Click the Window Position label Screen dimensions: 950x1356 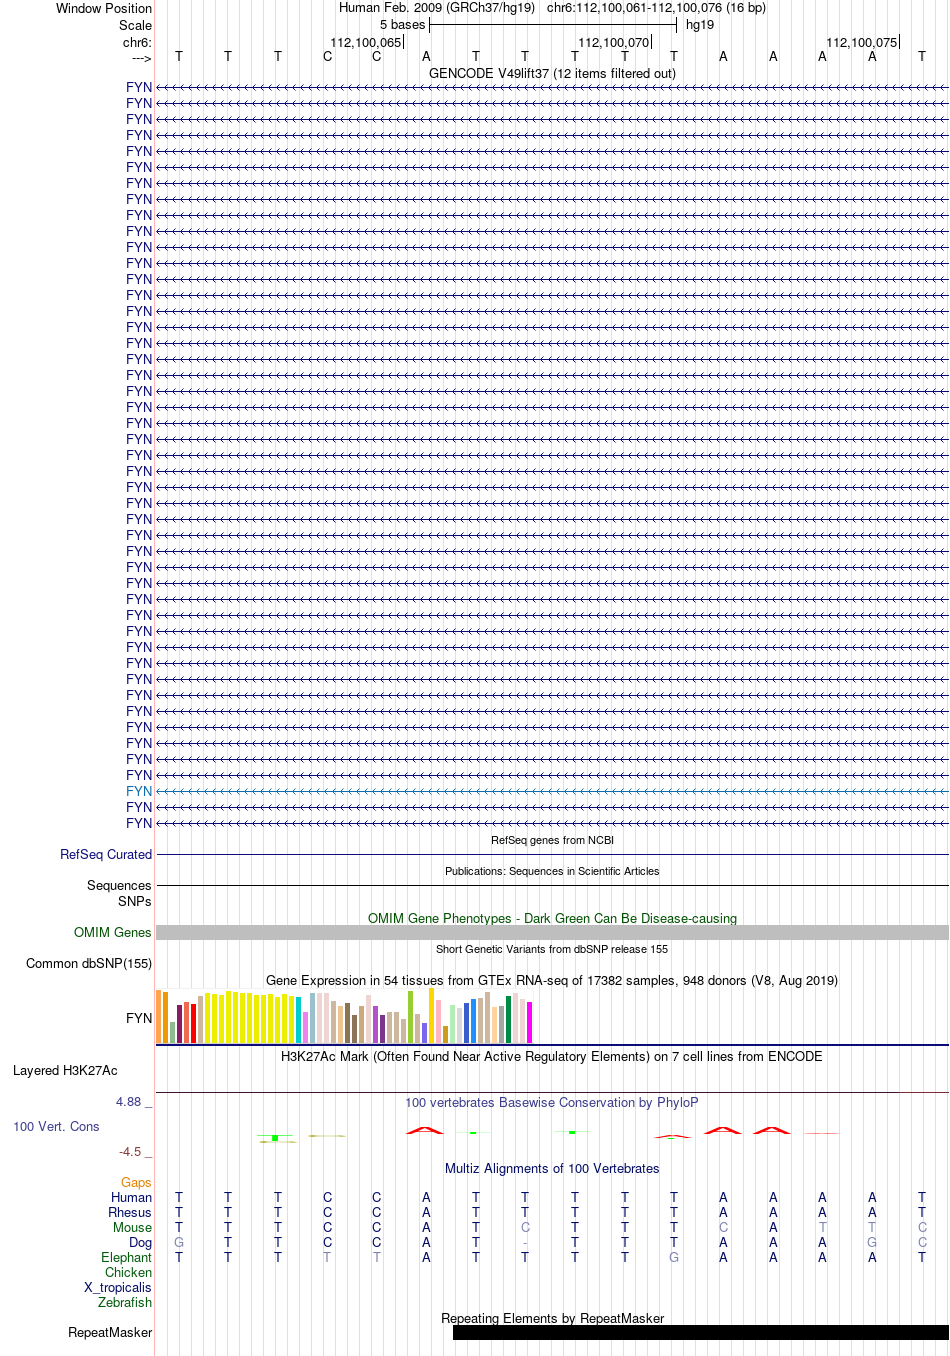click(104, 8)
